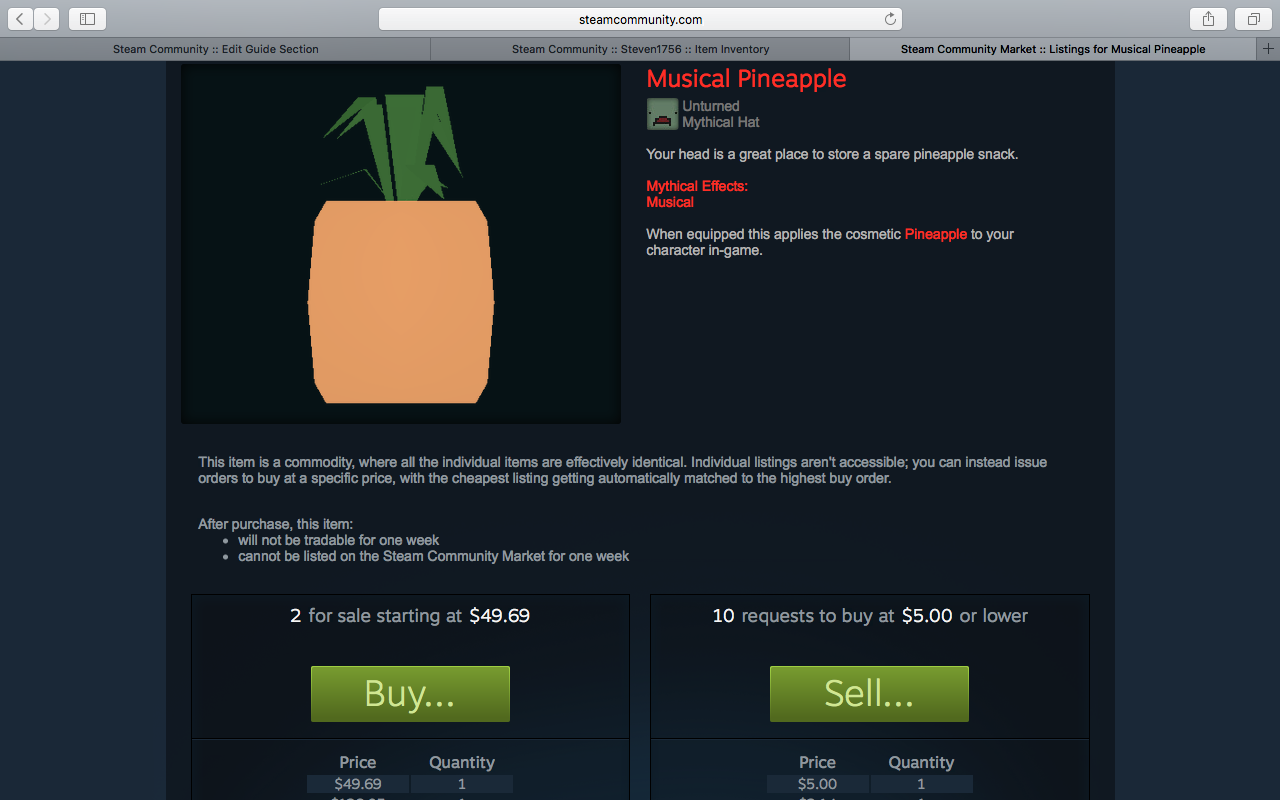Click the Musical Pineapple title
This screenshot has height=800, width=1280.
click(746, 79)
